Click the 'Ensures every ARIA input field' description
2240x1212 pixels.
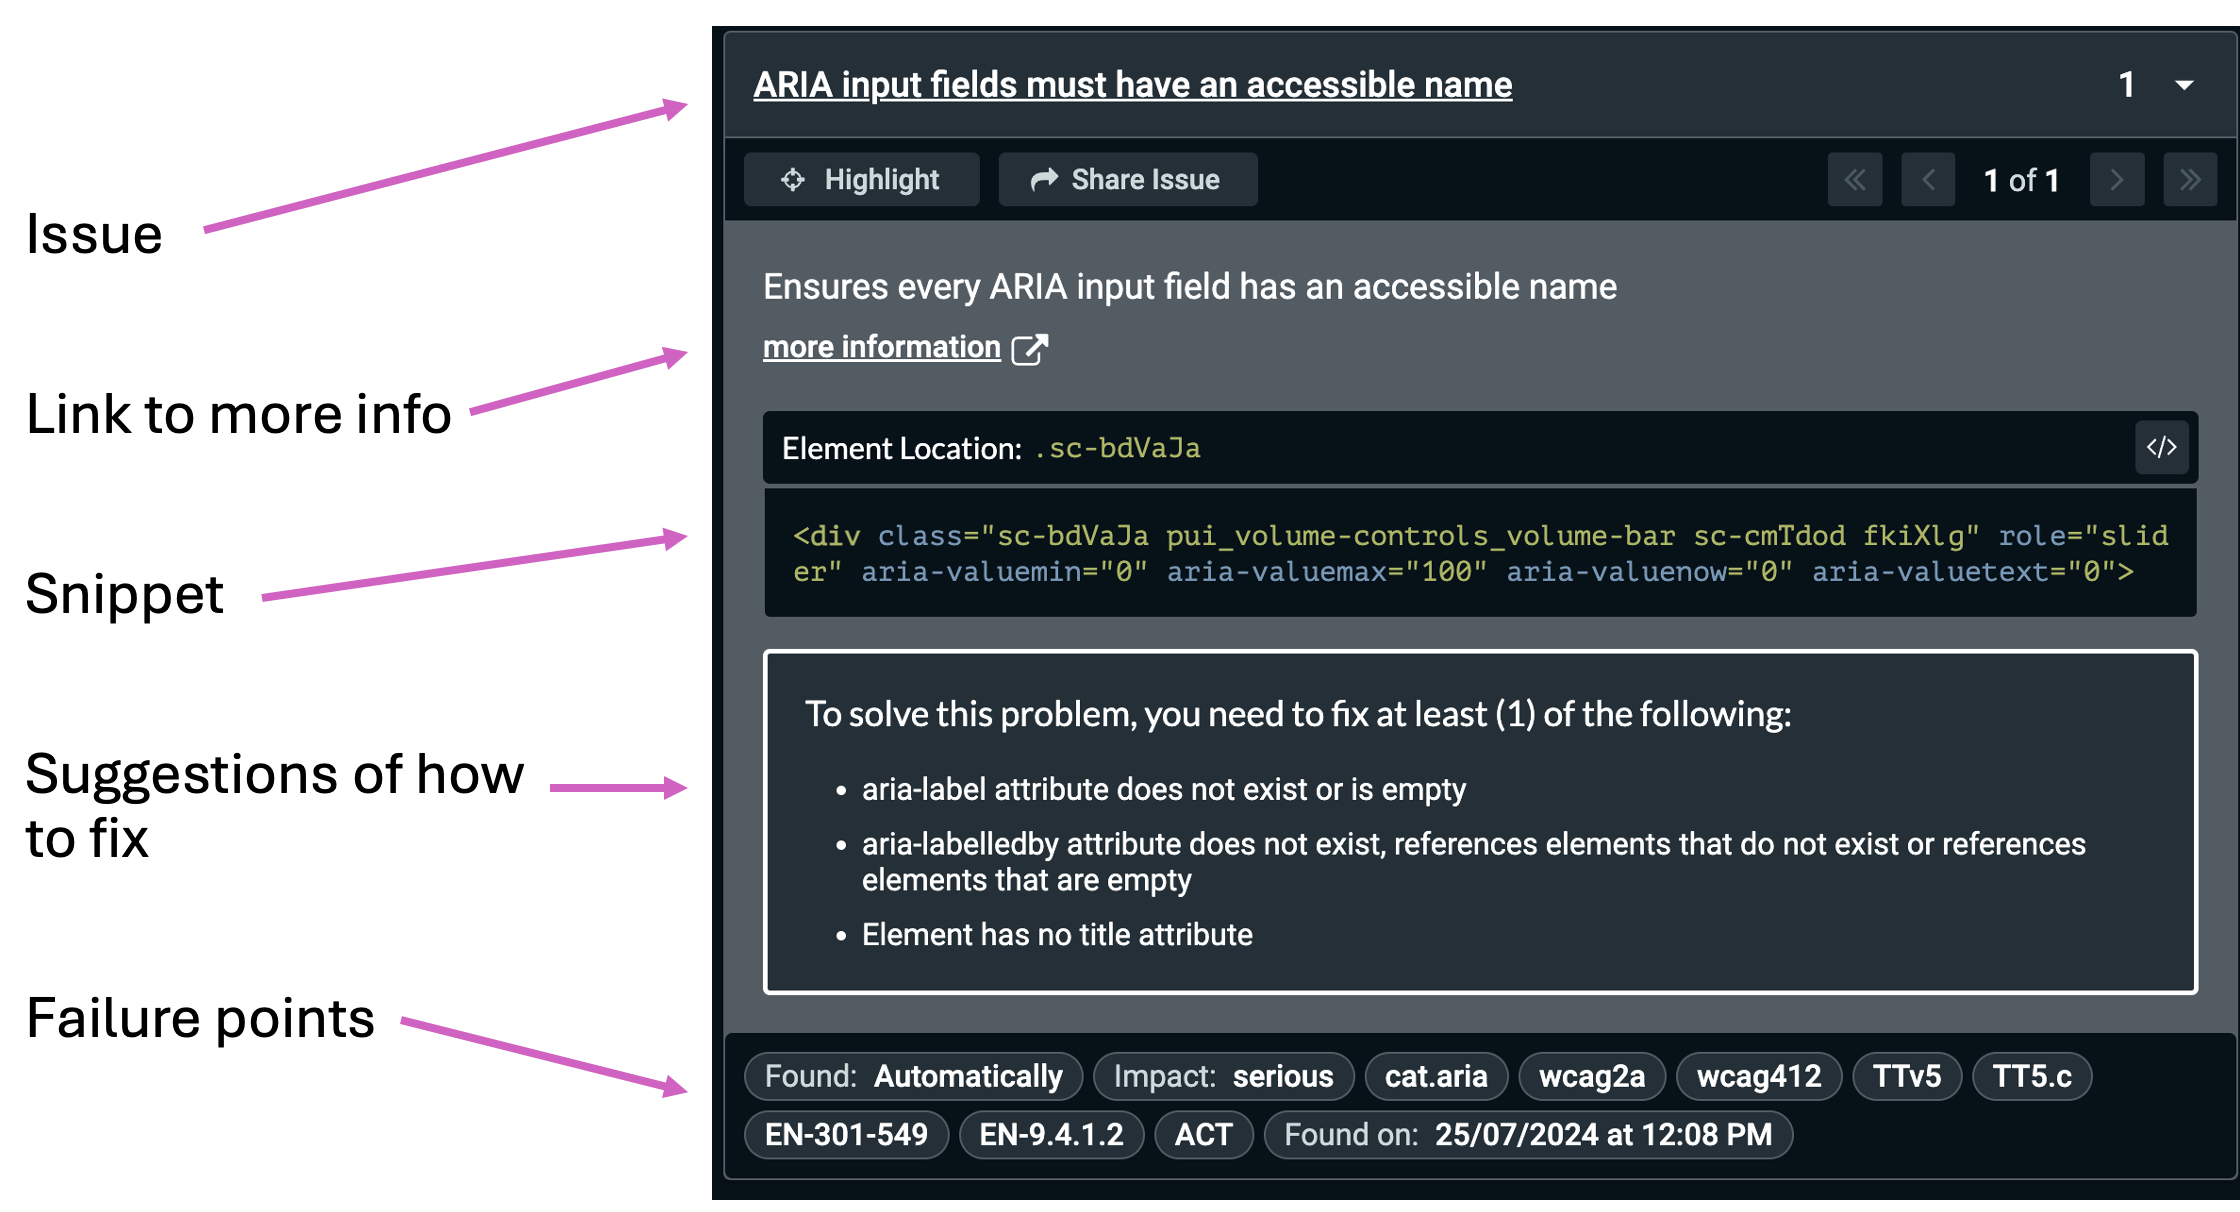(x=1190, y=287)
